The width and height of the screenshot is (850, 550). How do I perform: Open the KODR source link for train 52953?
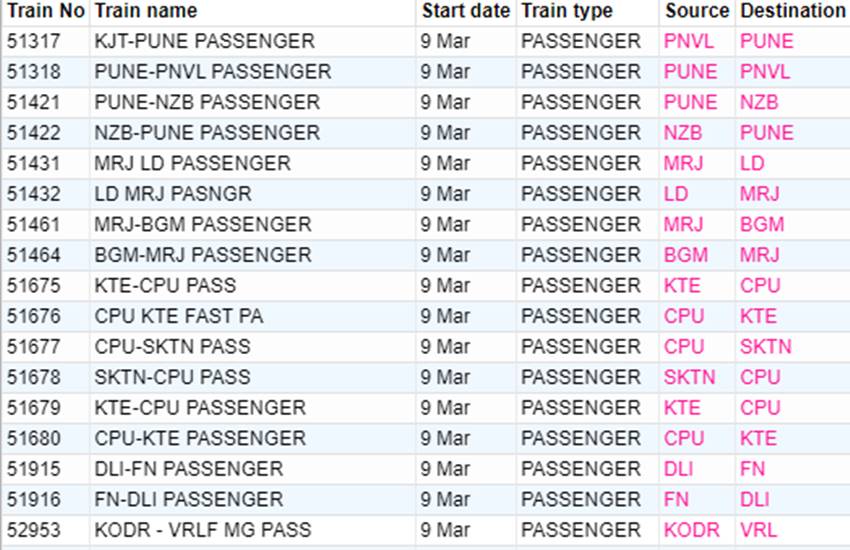pos(691,530)
